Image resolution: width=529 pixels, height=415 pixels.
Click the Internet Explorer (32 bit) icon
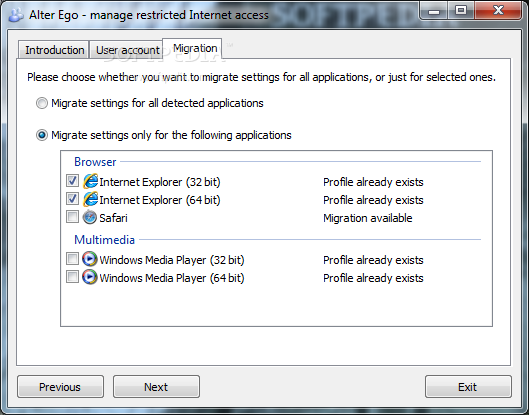point(90,181)
